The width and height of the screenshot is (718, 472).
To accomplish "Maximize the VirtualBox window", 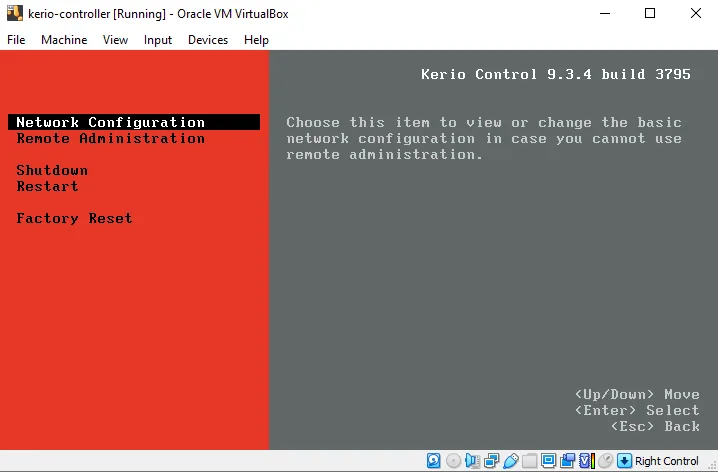I will coord(650,13).
